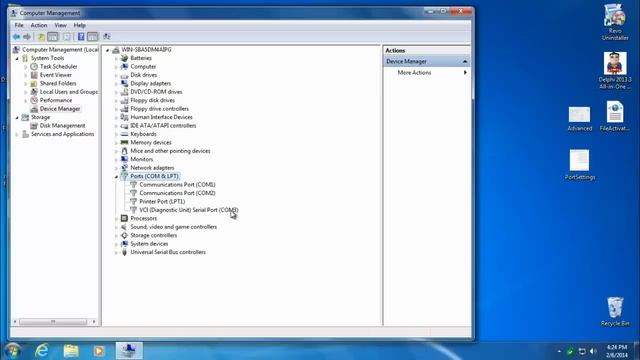Screen dimensions: 640x360
Task: Expand the Processors category
Action: [116, 219]
